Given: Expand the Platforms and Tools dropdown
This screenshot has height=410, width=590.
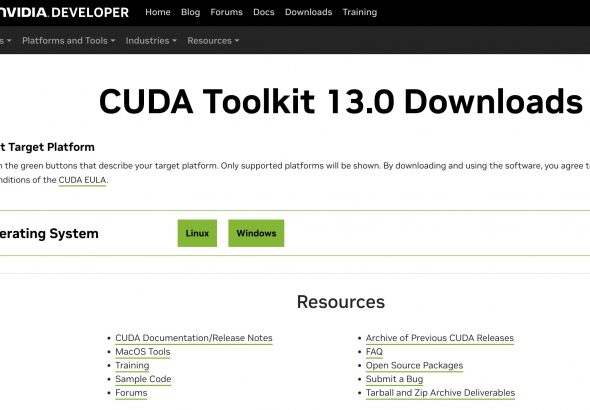Looking at the screenshot, I should [x=68, y=41].
